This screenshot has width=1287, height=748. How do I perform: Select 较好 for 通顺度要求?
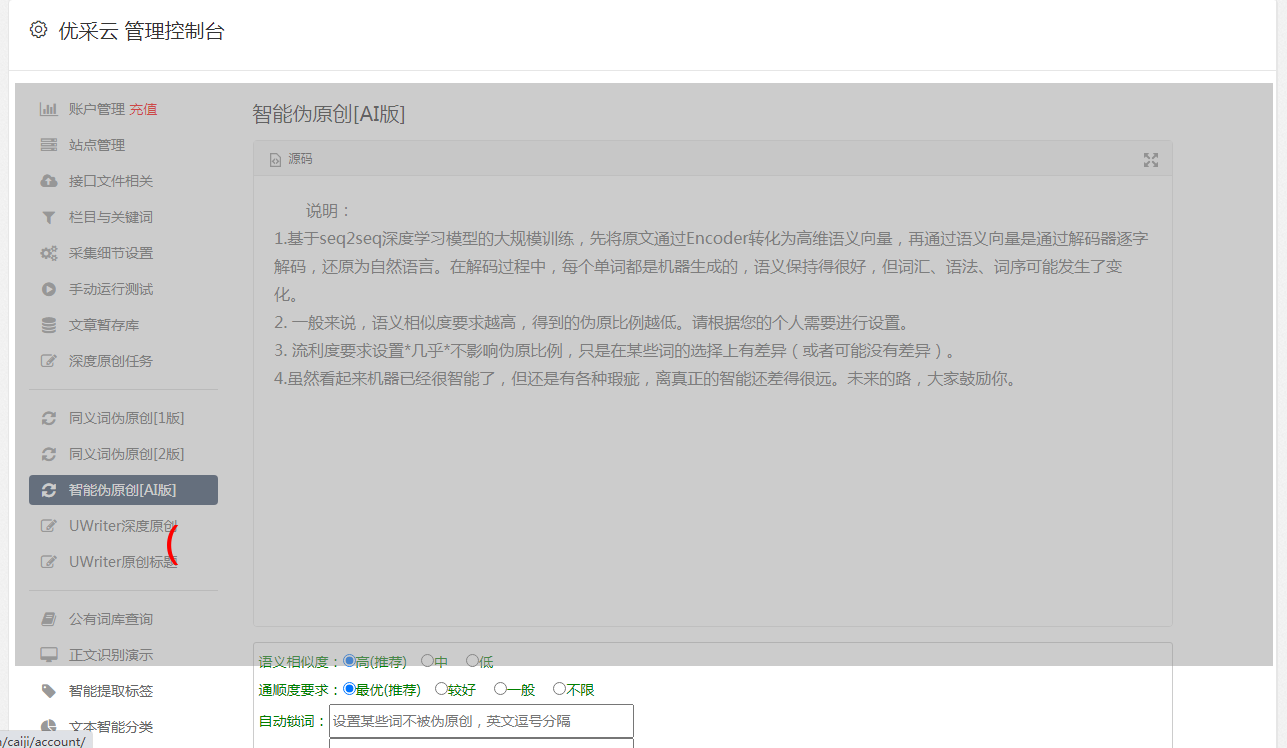click(x=441, y=689)
